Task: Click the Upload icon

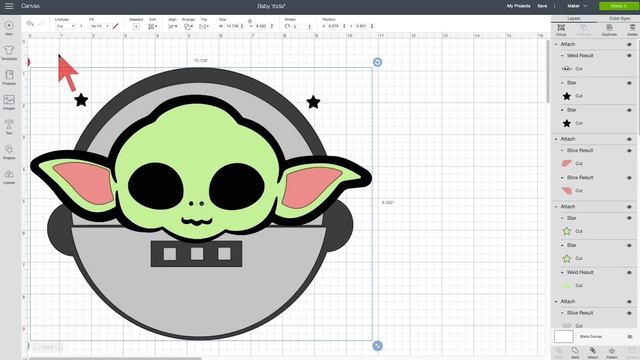Action: coord(9,176)
